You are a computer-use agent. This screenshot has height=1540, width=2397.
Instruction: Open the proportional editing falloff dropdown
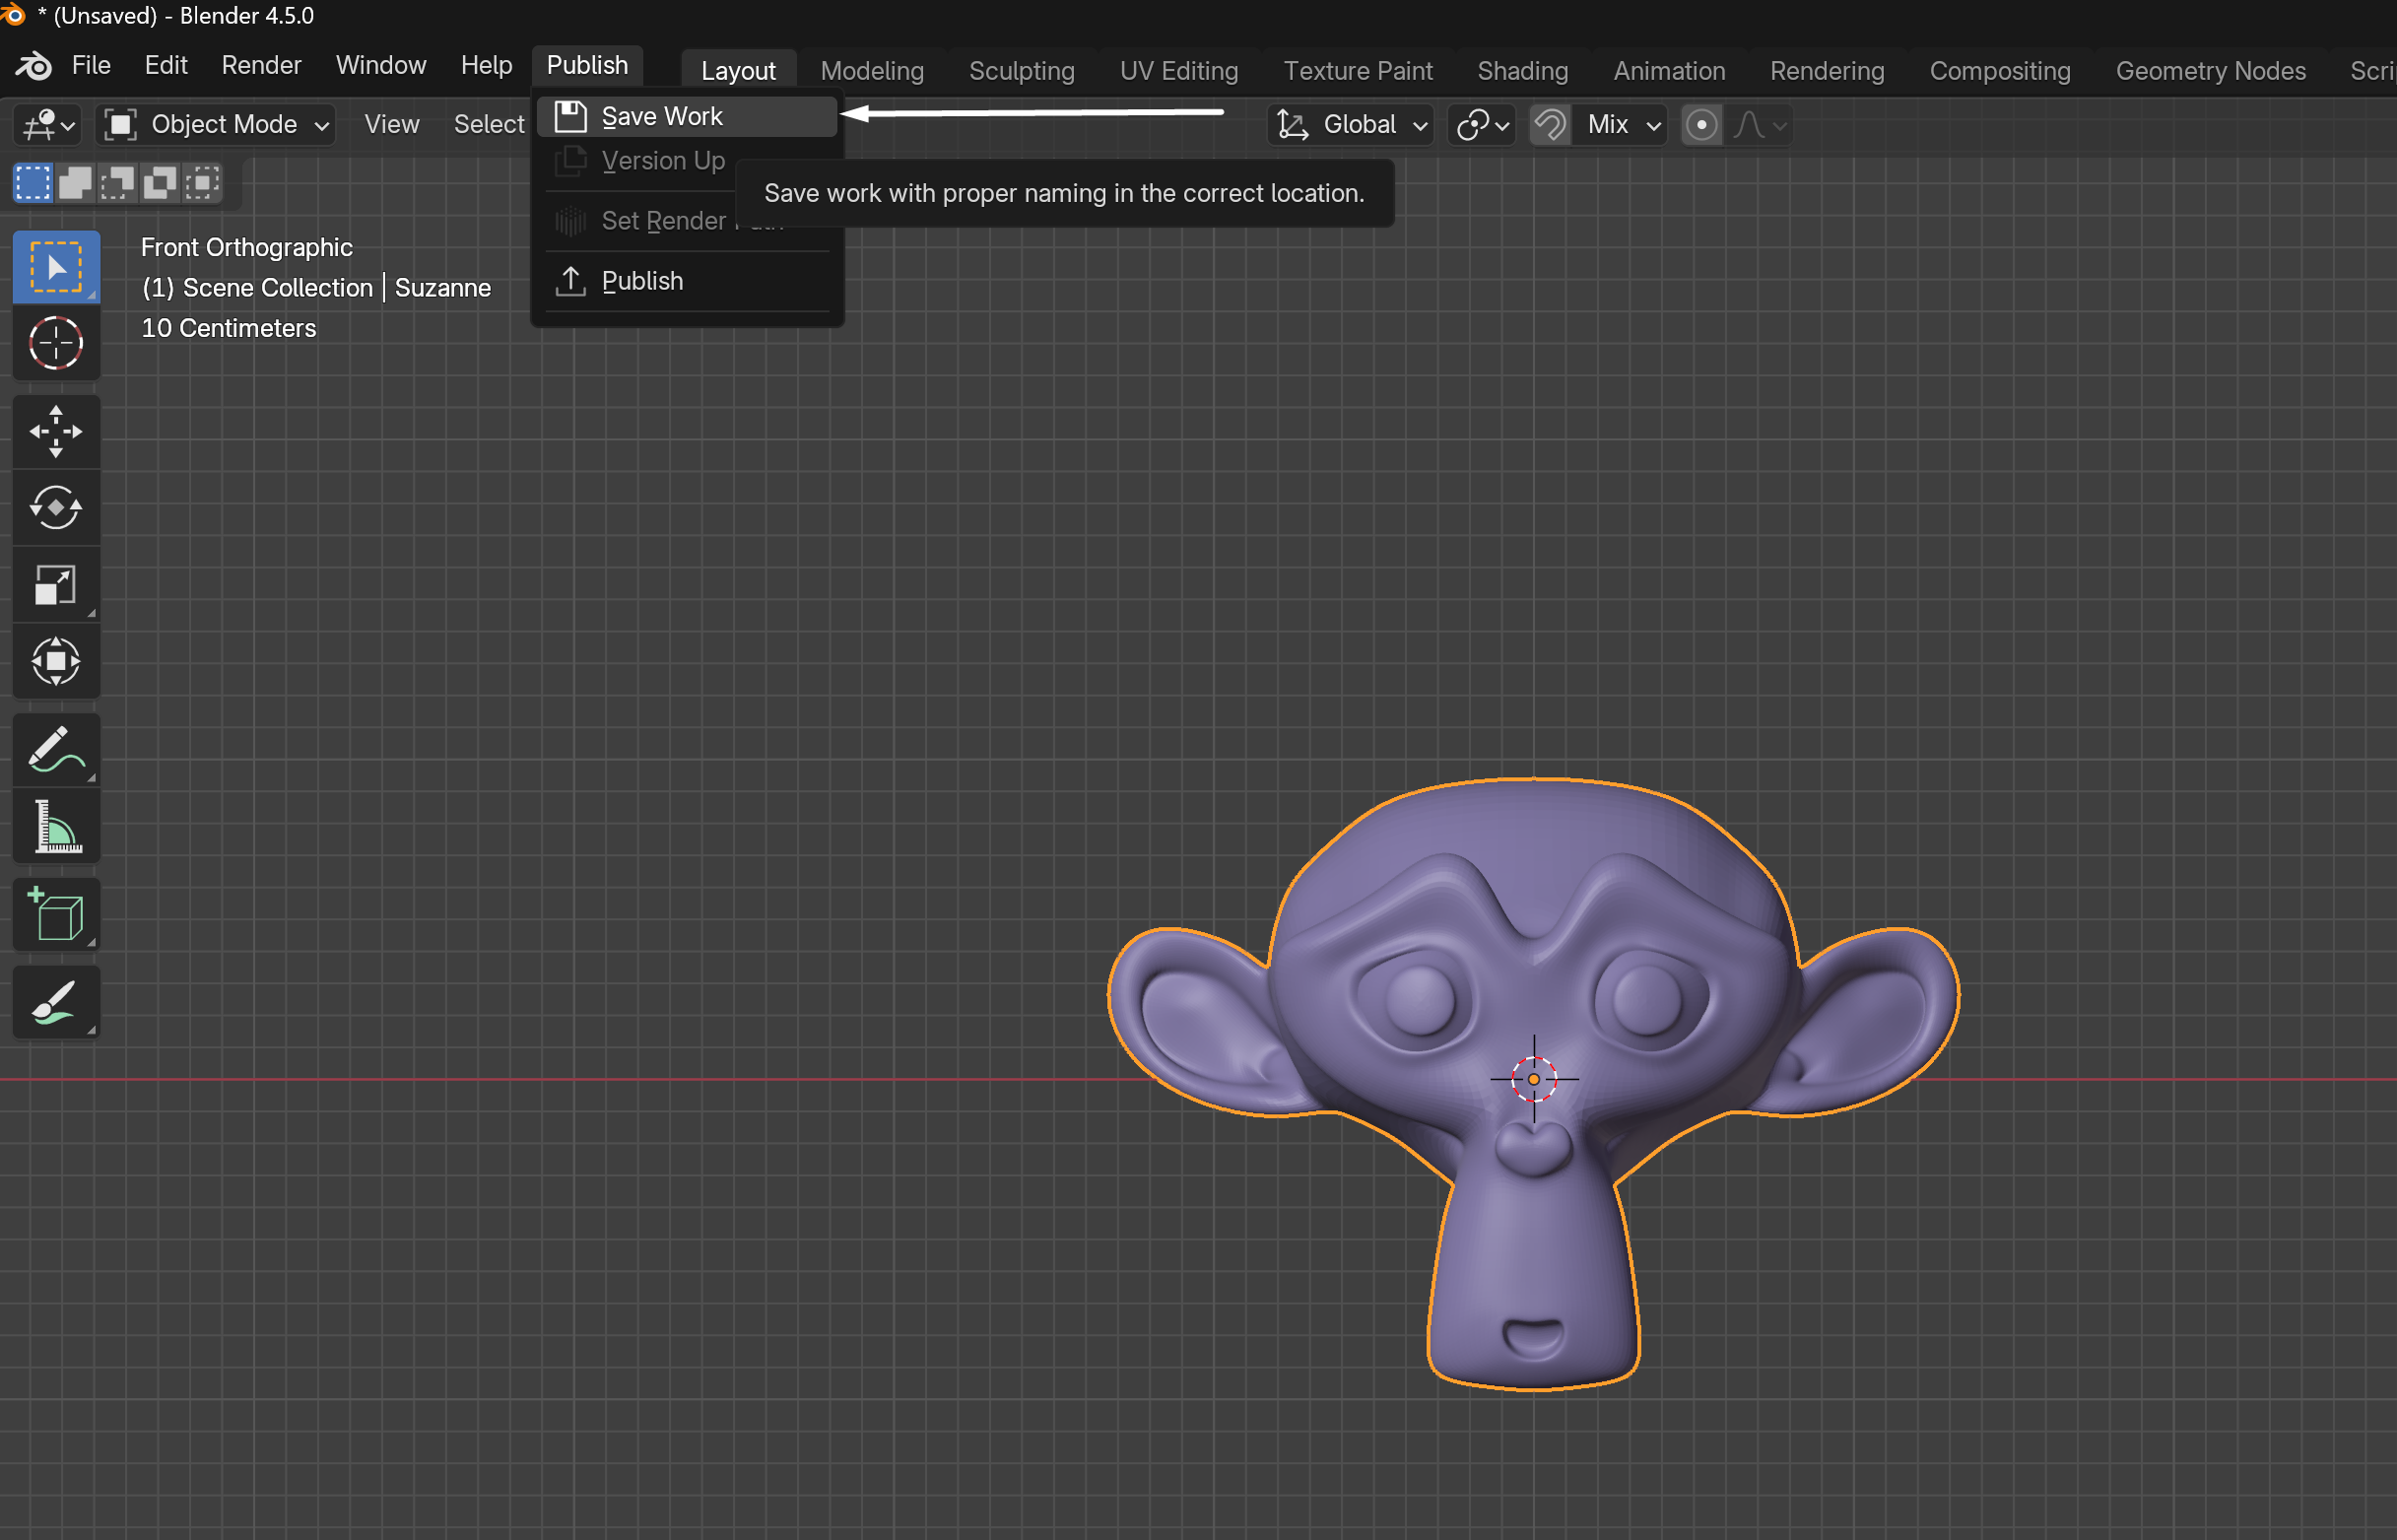1759,125
